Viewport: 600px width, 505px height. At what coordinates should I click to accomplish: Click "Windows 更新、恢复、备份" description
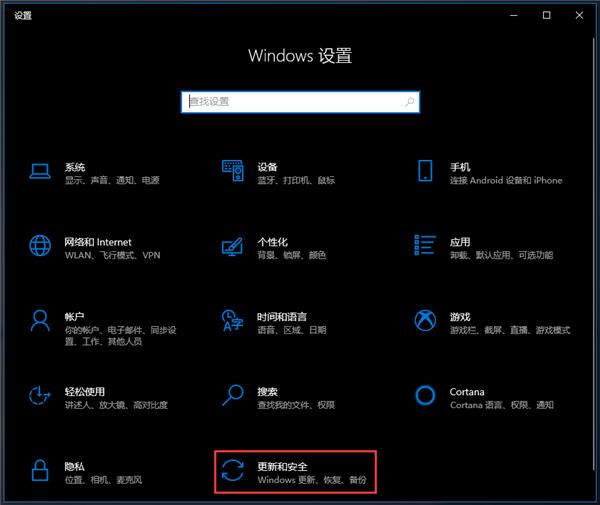[312, 480]
